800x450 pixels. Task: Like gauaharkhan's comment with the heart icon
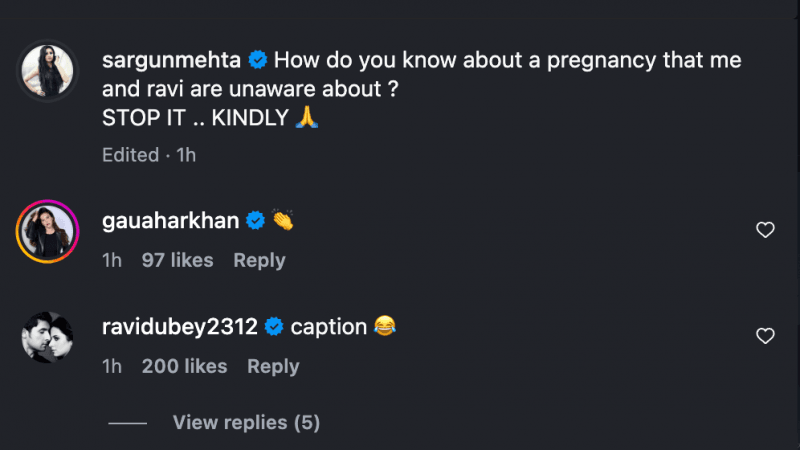[765, 231]
